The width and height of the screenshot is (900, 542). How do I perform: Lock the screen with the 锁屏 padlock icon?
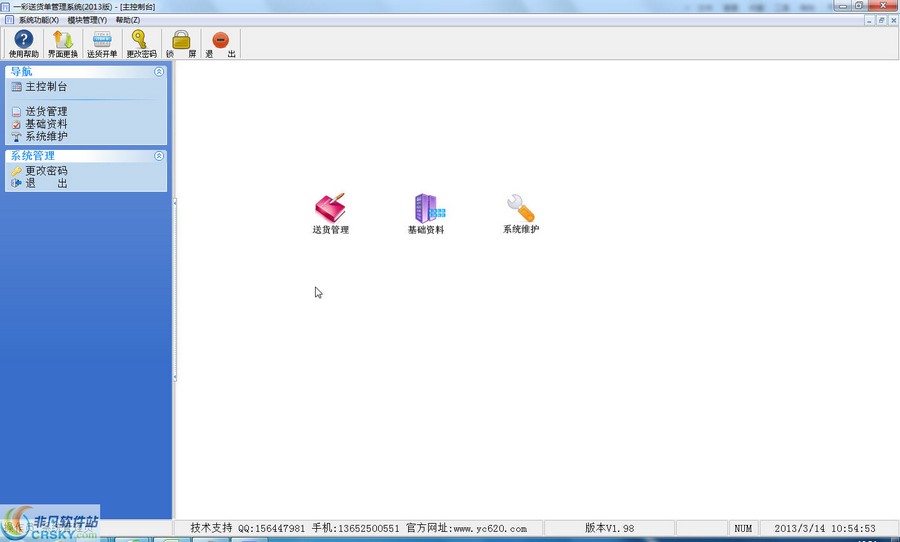tap(181, 42)
